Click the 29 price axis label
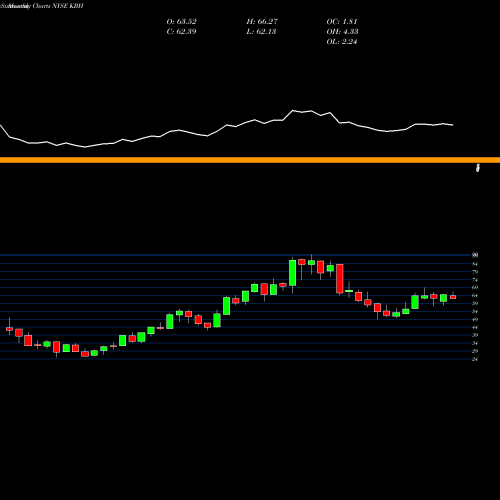The width and height of the screenshot is (500, 500). click(x=475, y=351)
